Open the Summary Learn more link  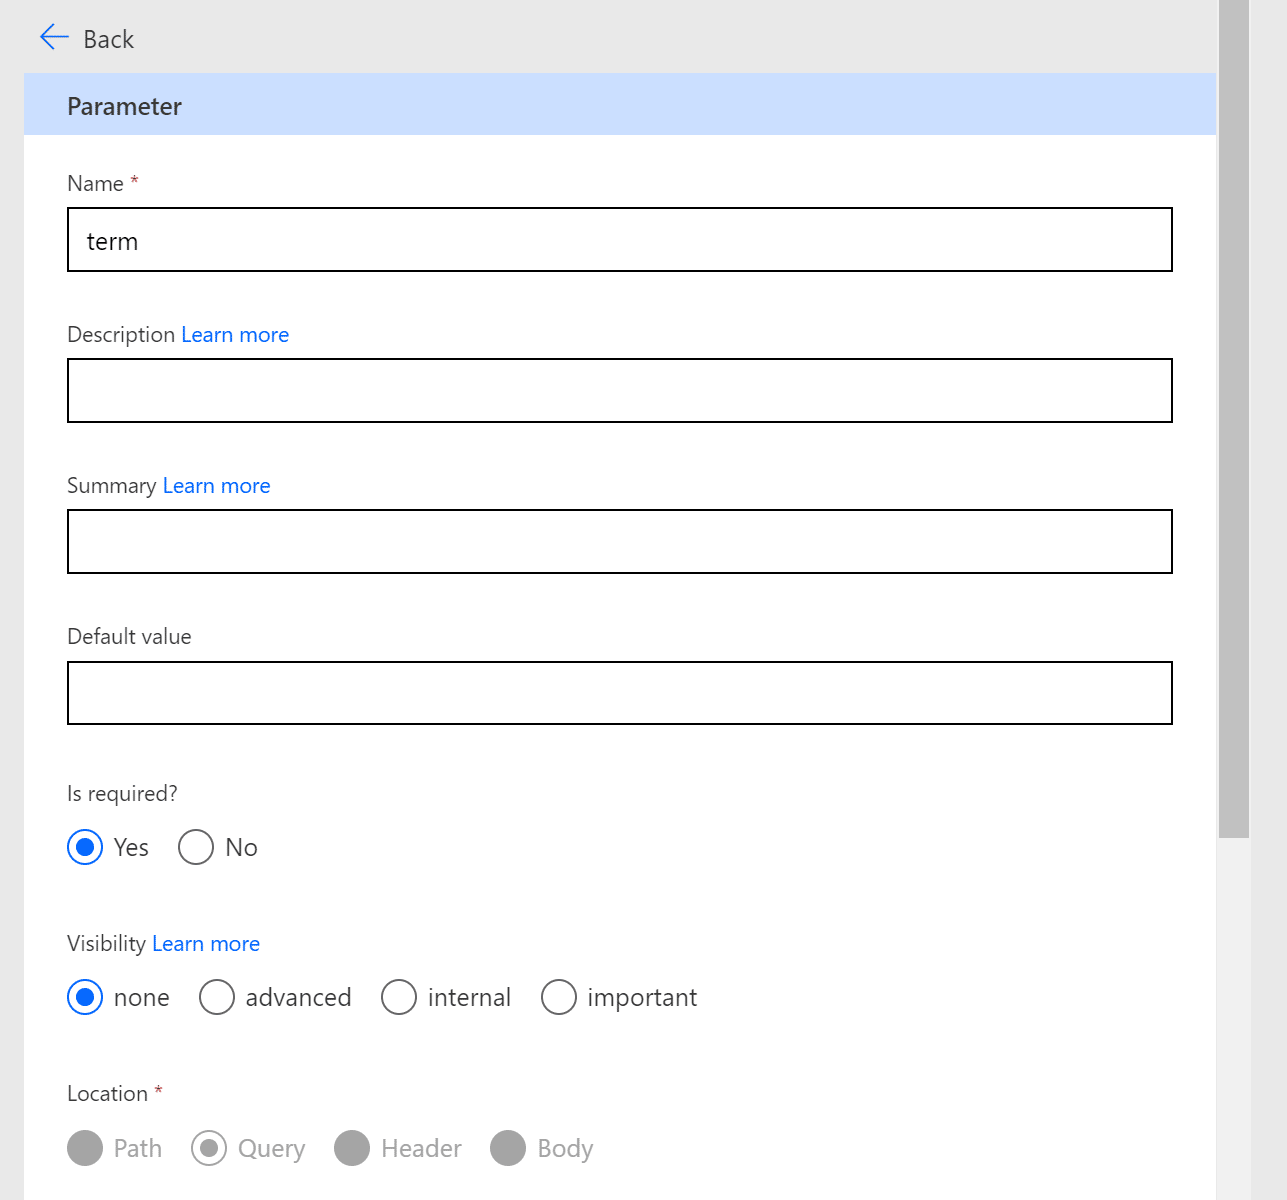coord(216,486)
